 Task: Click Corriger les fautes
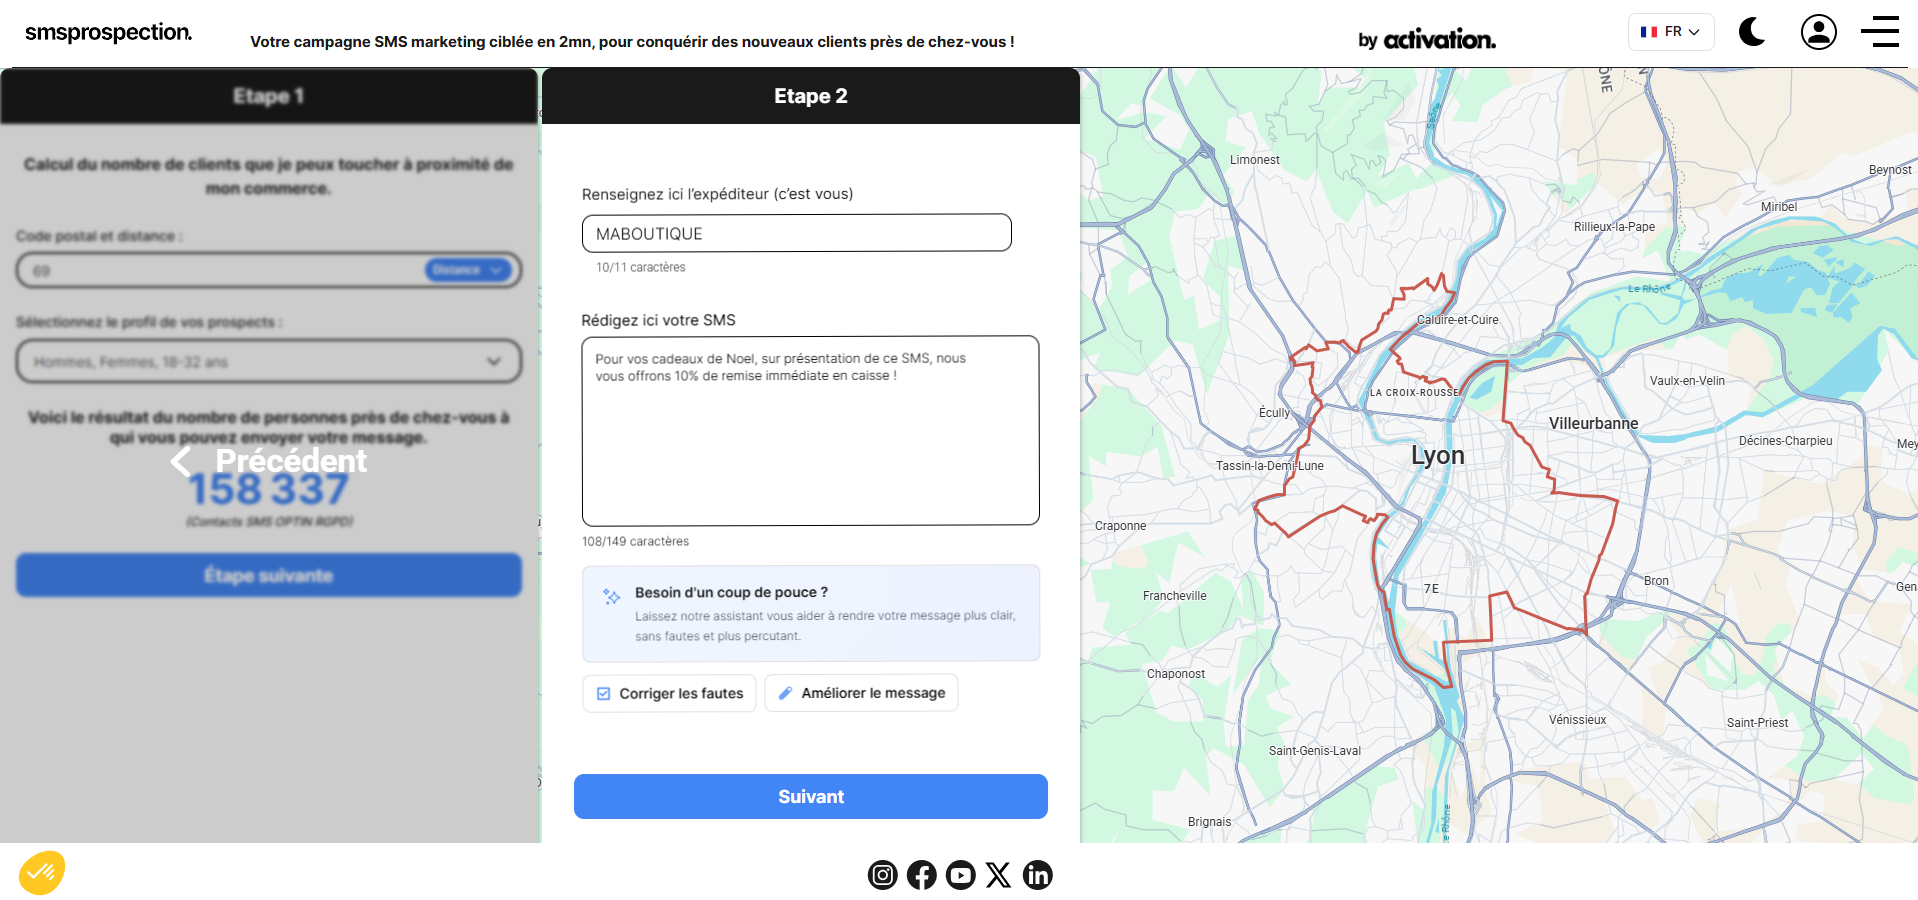tap(669, 693)
